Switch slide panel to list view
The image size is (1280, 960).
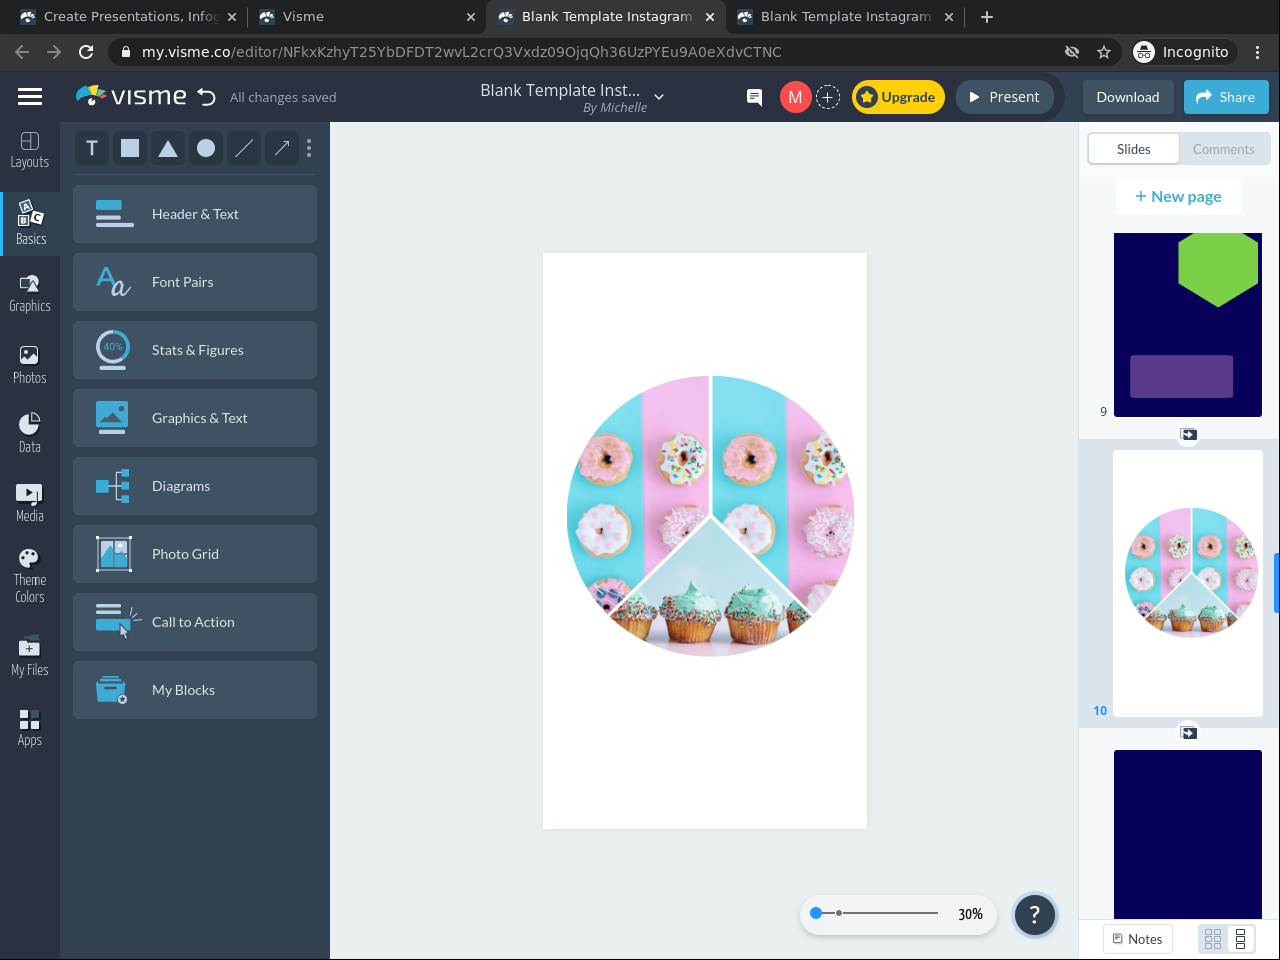pos(1241,939)
